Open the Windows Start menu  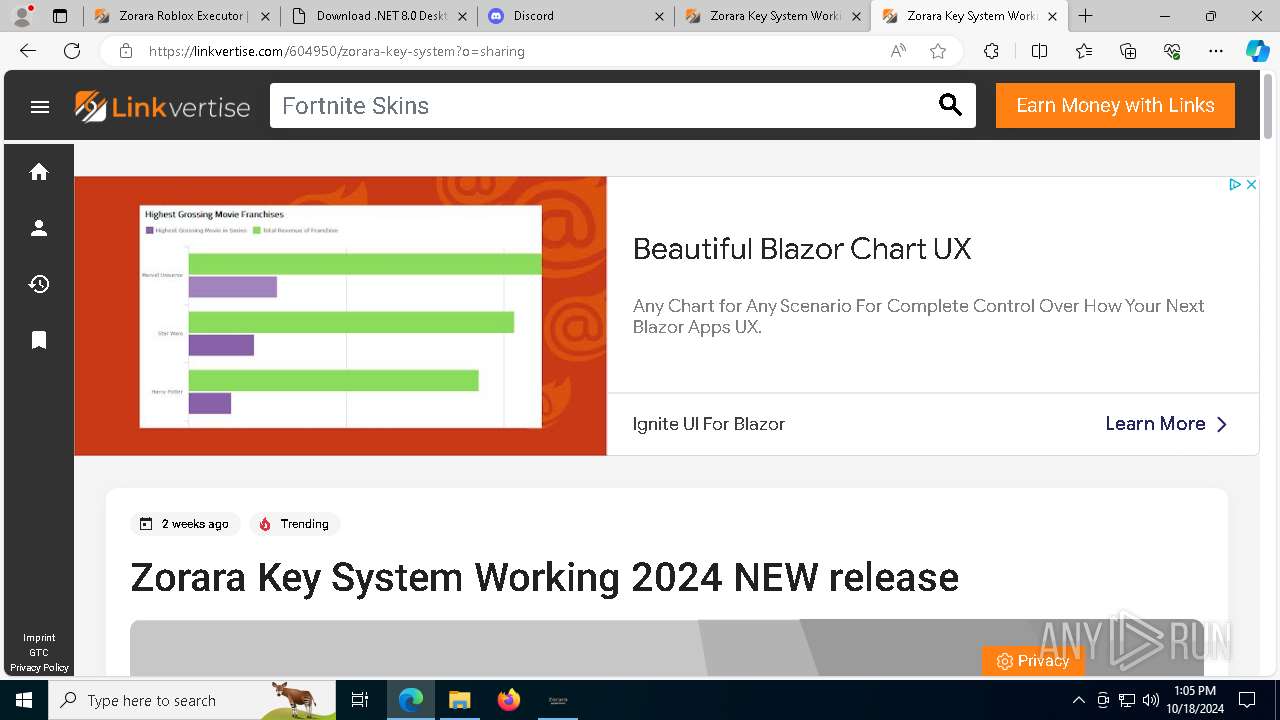pyautogui.click(x=24, y=700)
